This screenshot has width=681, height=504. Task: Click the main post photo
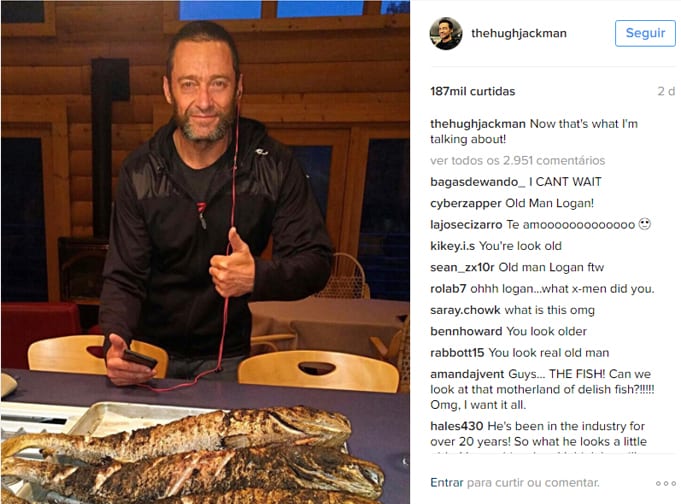(205, 252)
